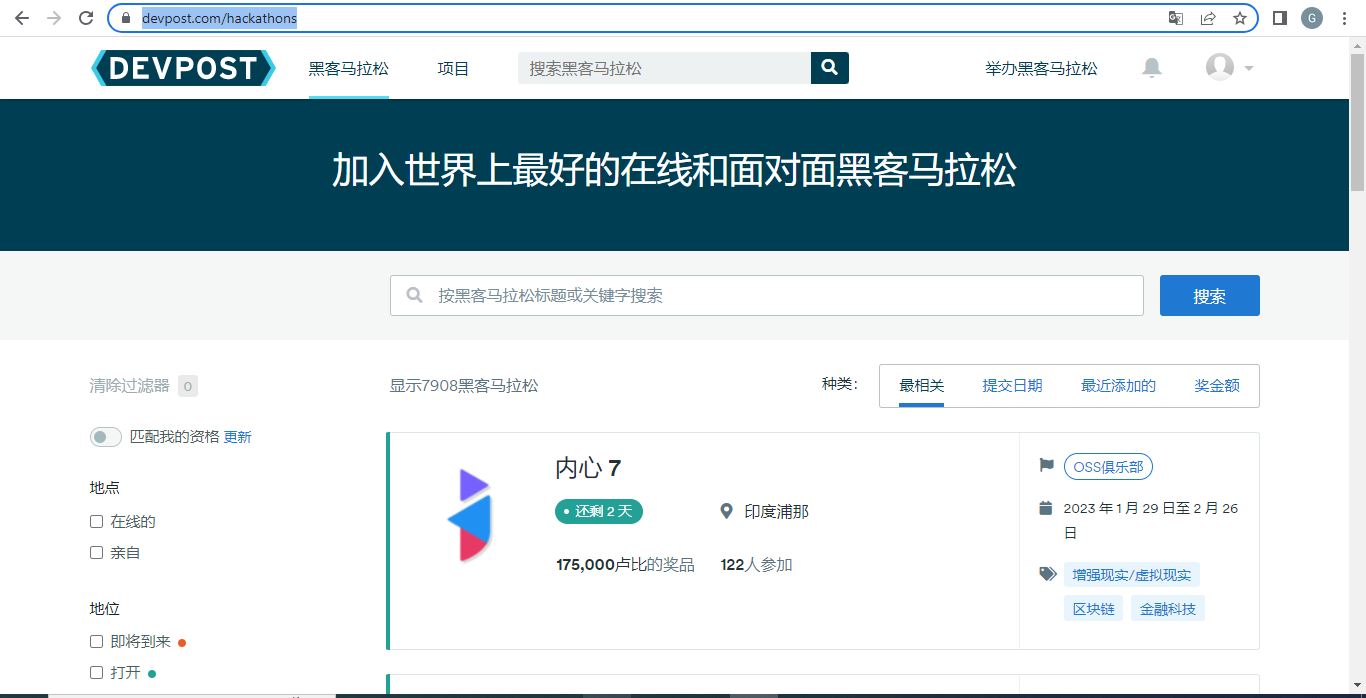The height and width of the screenshot is (698, 1366).
Task: Focus the hackathon keyword search field
Action: [x=766, y=296]
